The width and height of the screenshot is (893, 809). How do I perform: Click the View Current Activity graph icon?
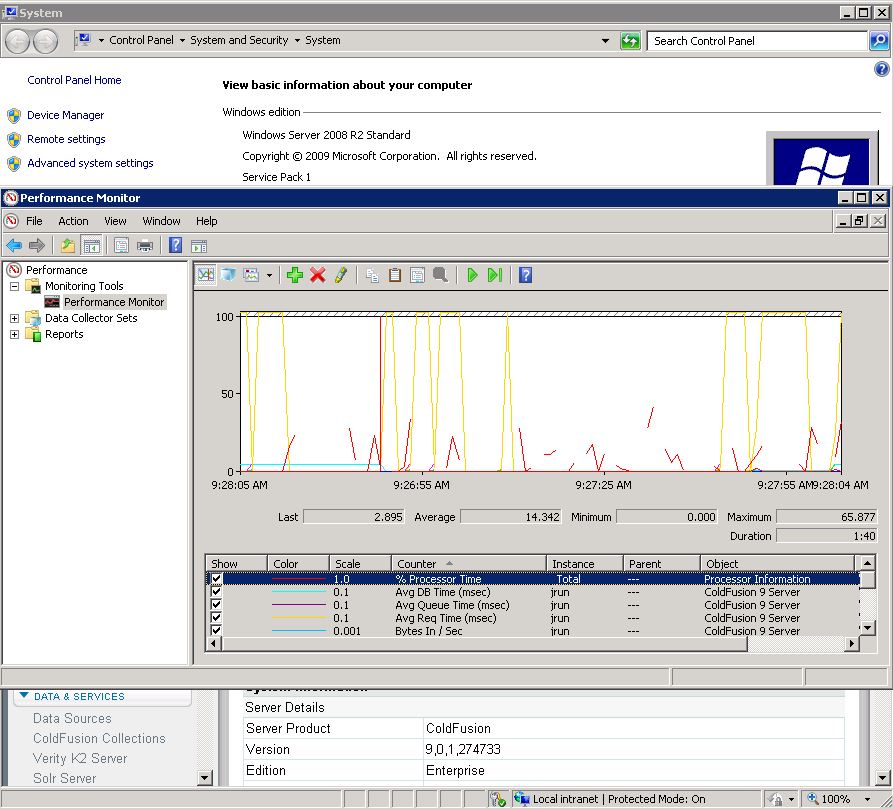(x=205, y=275)
